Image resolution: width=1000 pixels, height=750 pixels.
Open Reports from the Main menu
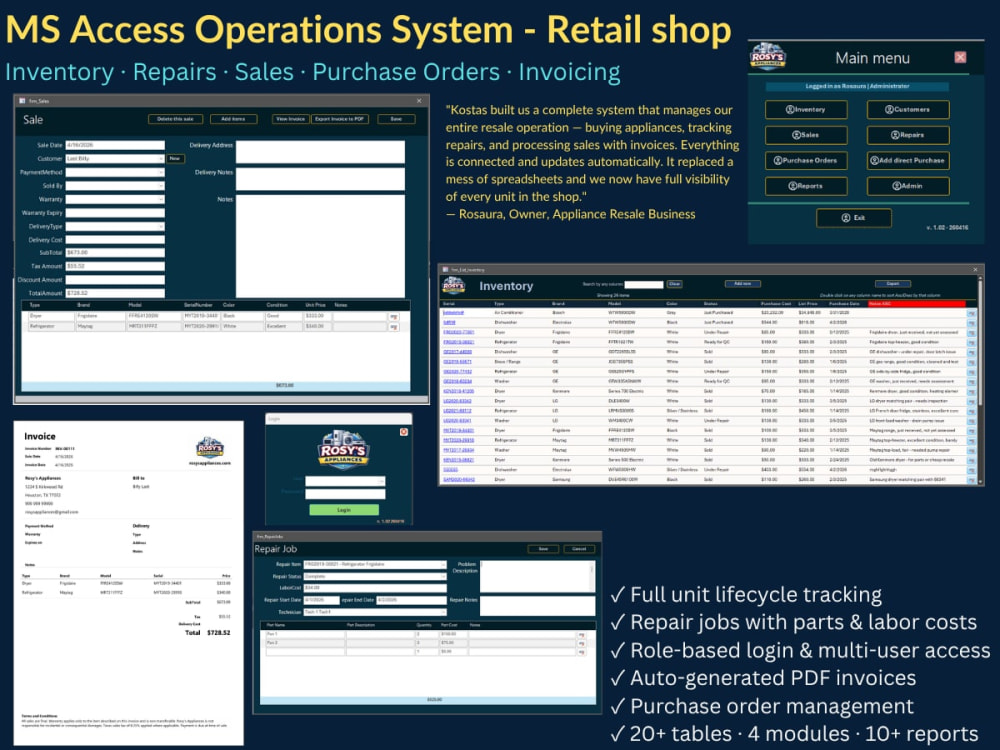coord(806,186)
